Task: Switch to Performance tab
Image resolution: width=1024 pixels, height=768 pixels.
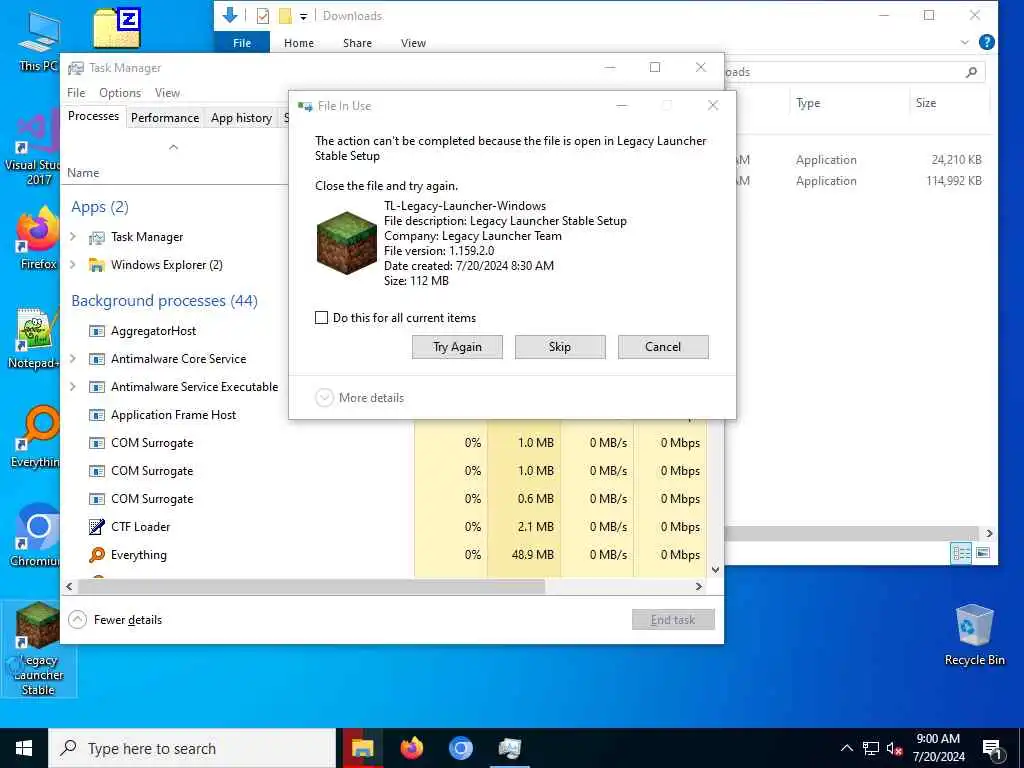Action: point(165,118)
